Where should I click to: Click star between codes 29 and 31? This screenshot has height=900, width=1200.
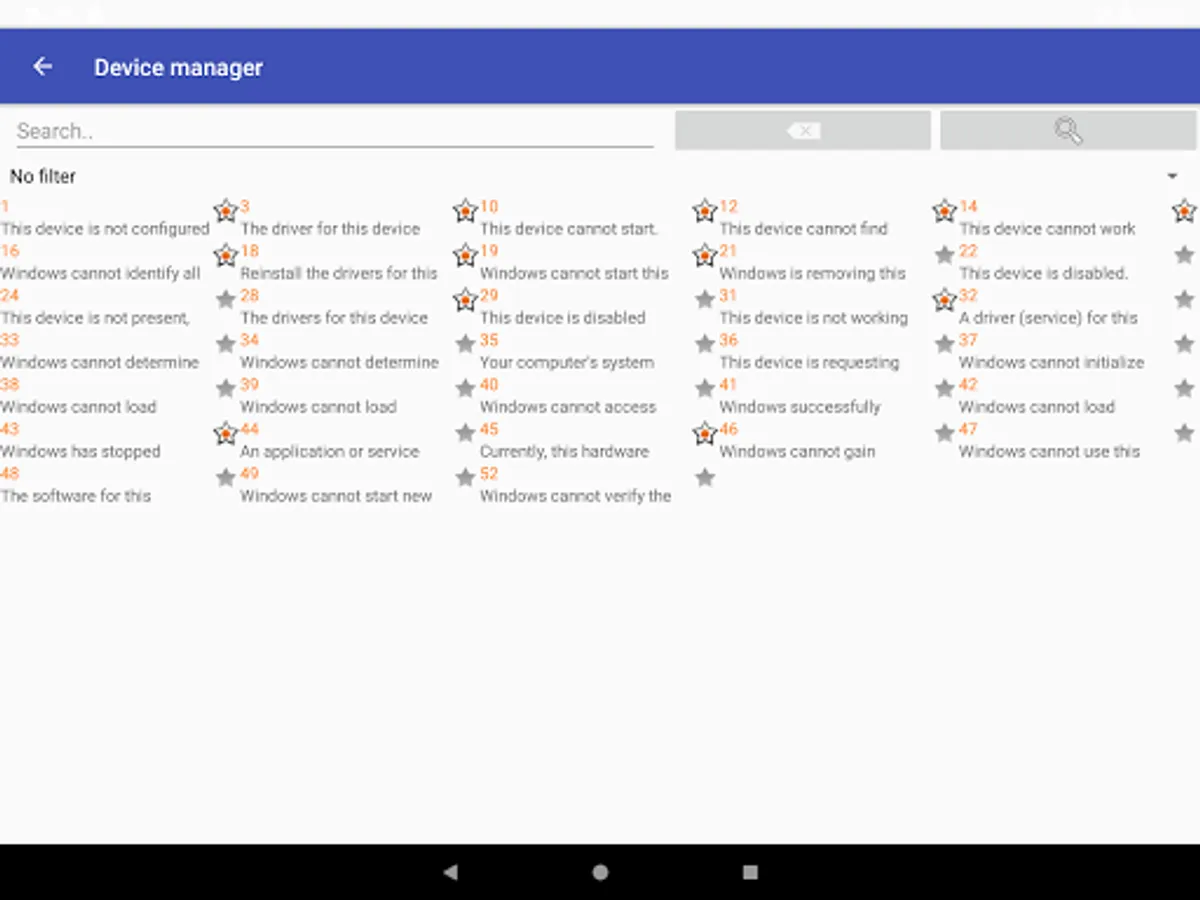(x=705, y=299)
